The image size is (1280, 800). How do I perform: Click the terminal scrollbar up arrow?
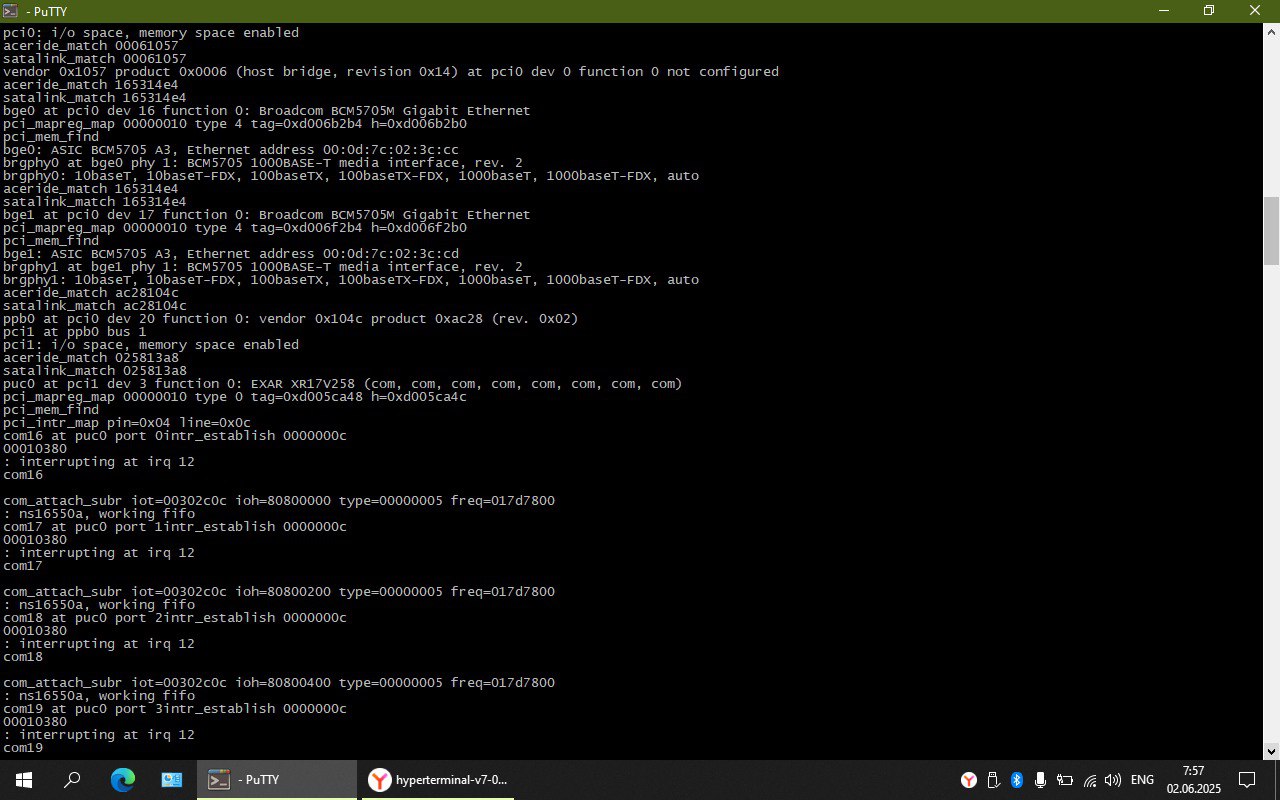point(1271,31)
